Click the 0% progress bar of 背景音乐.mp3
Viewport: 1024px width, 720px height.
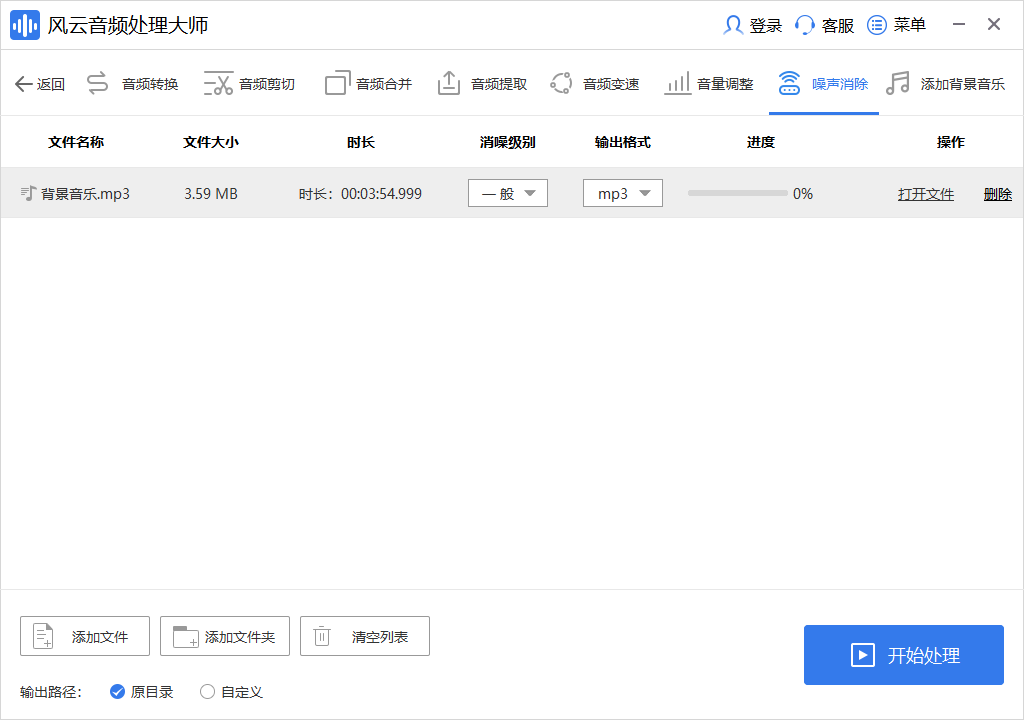(735, 193)
